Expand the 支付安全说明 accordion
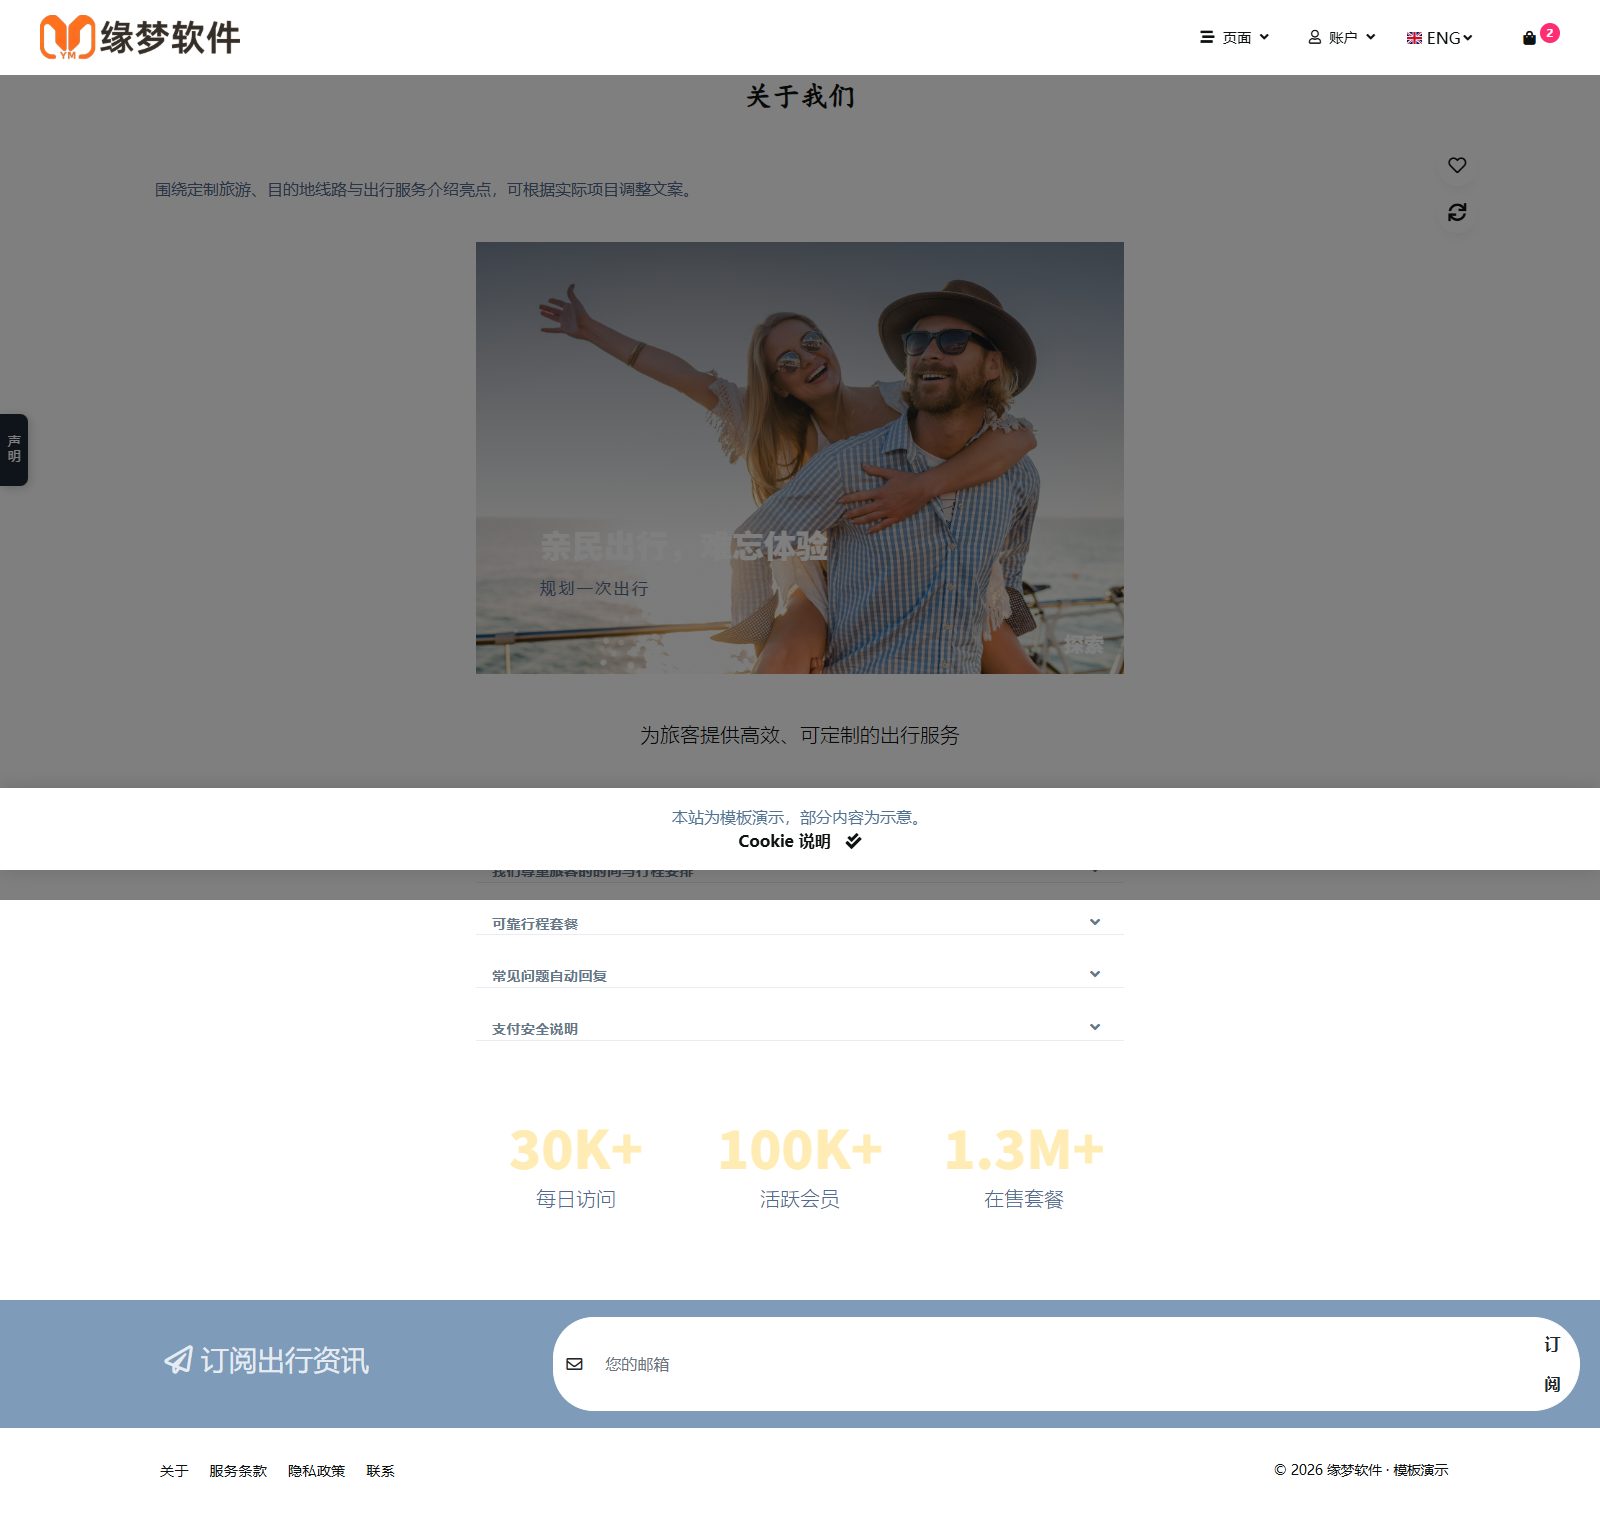This screenshot has height=1521, width=1600. click(800, 1028)
